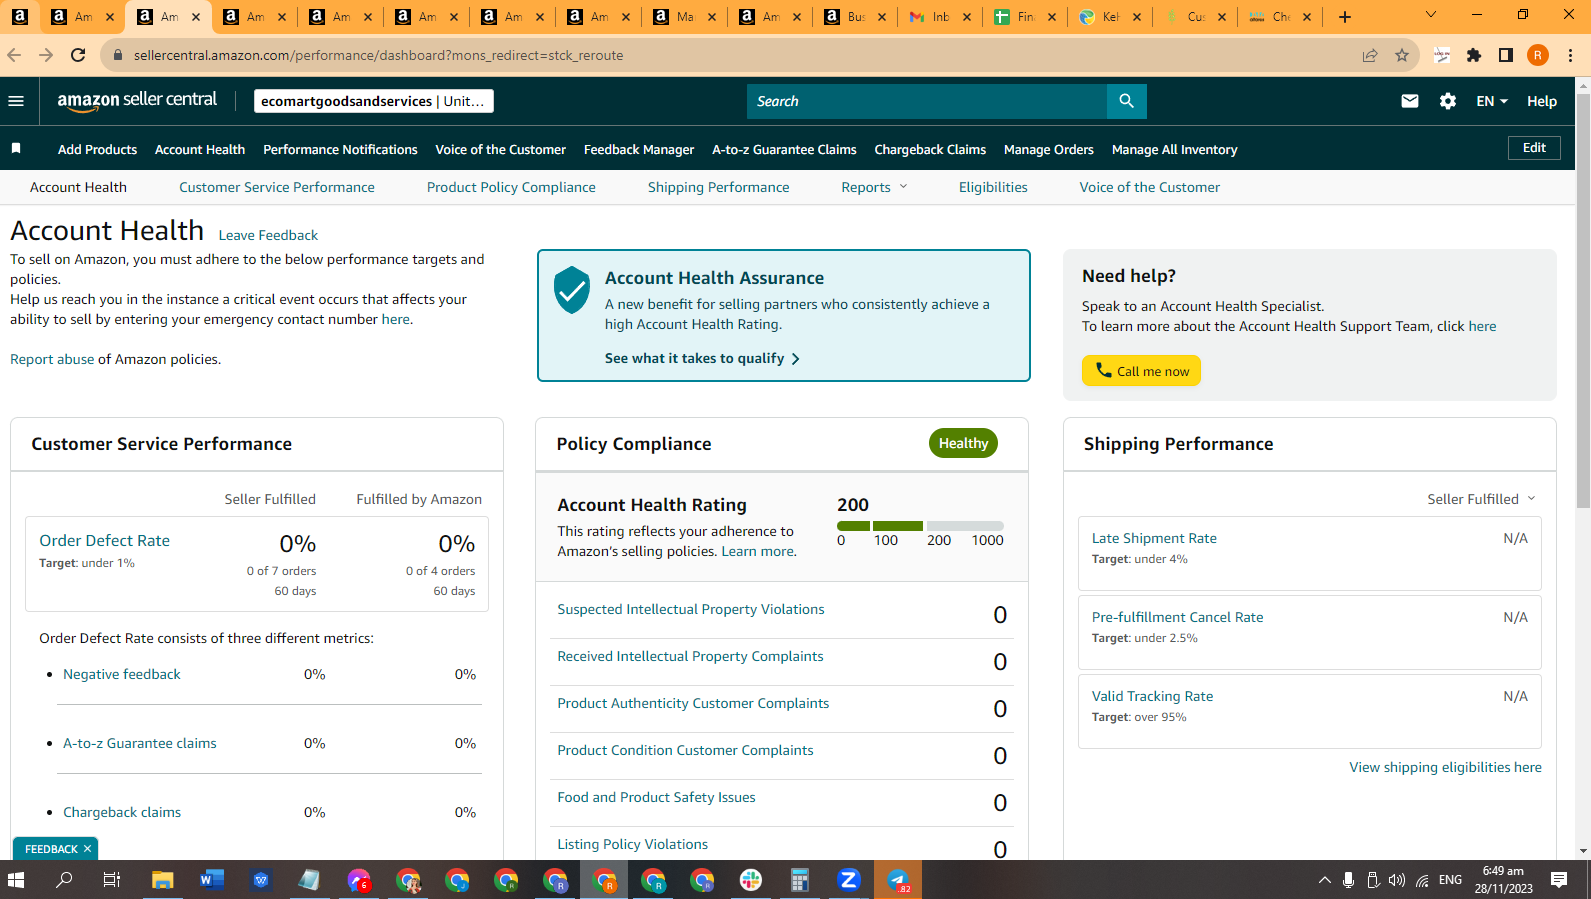Focus the Seller Central Search field
Image resolution: width=1591 pixels, height=899 pixels.
926,101
